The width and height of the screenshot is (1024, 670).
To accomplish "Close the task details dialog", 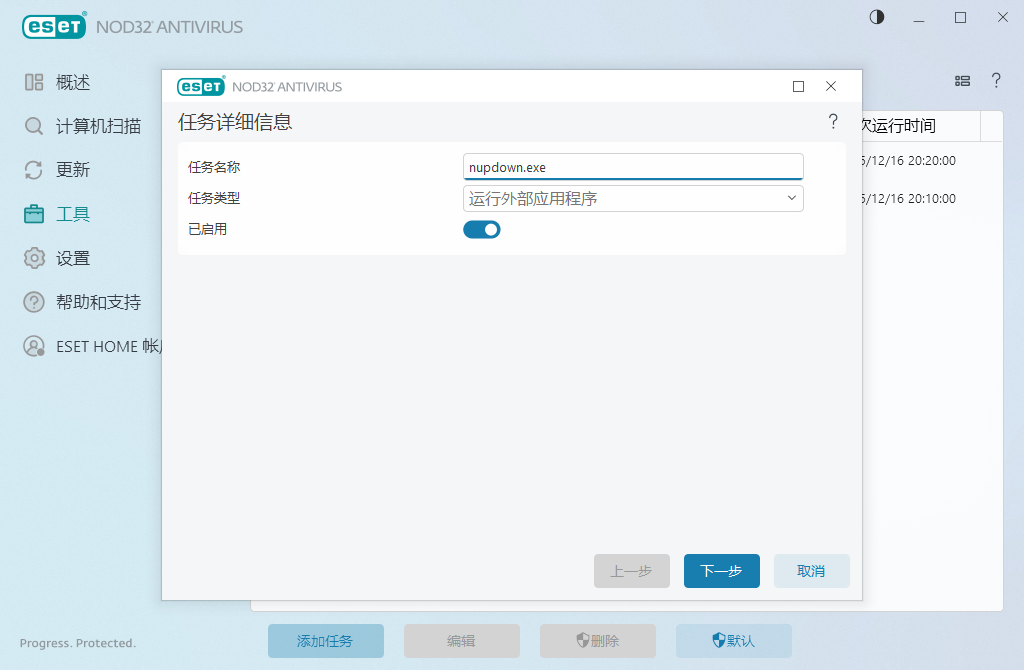I will click(x=831, y=87).
